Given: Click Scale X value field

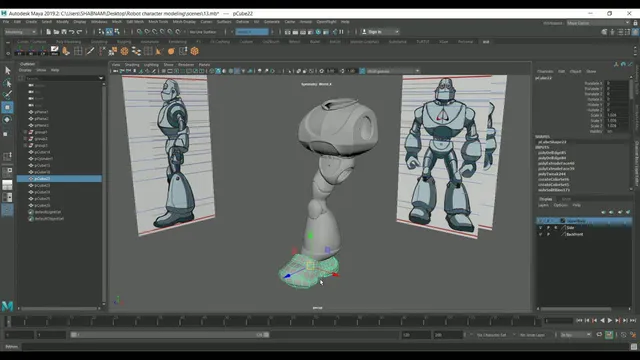Looking at the screenshot, I should 616,115.
